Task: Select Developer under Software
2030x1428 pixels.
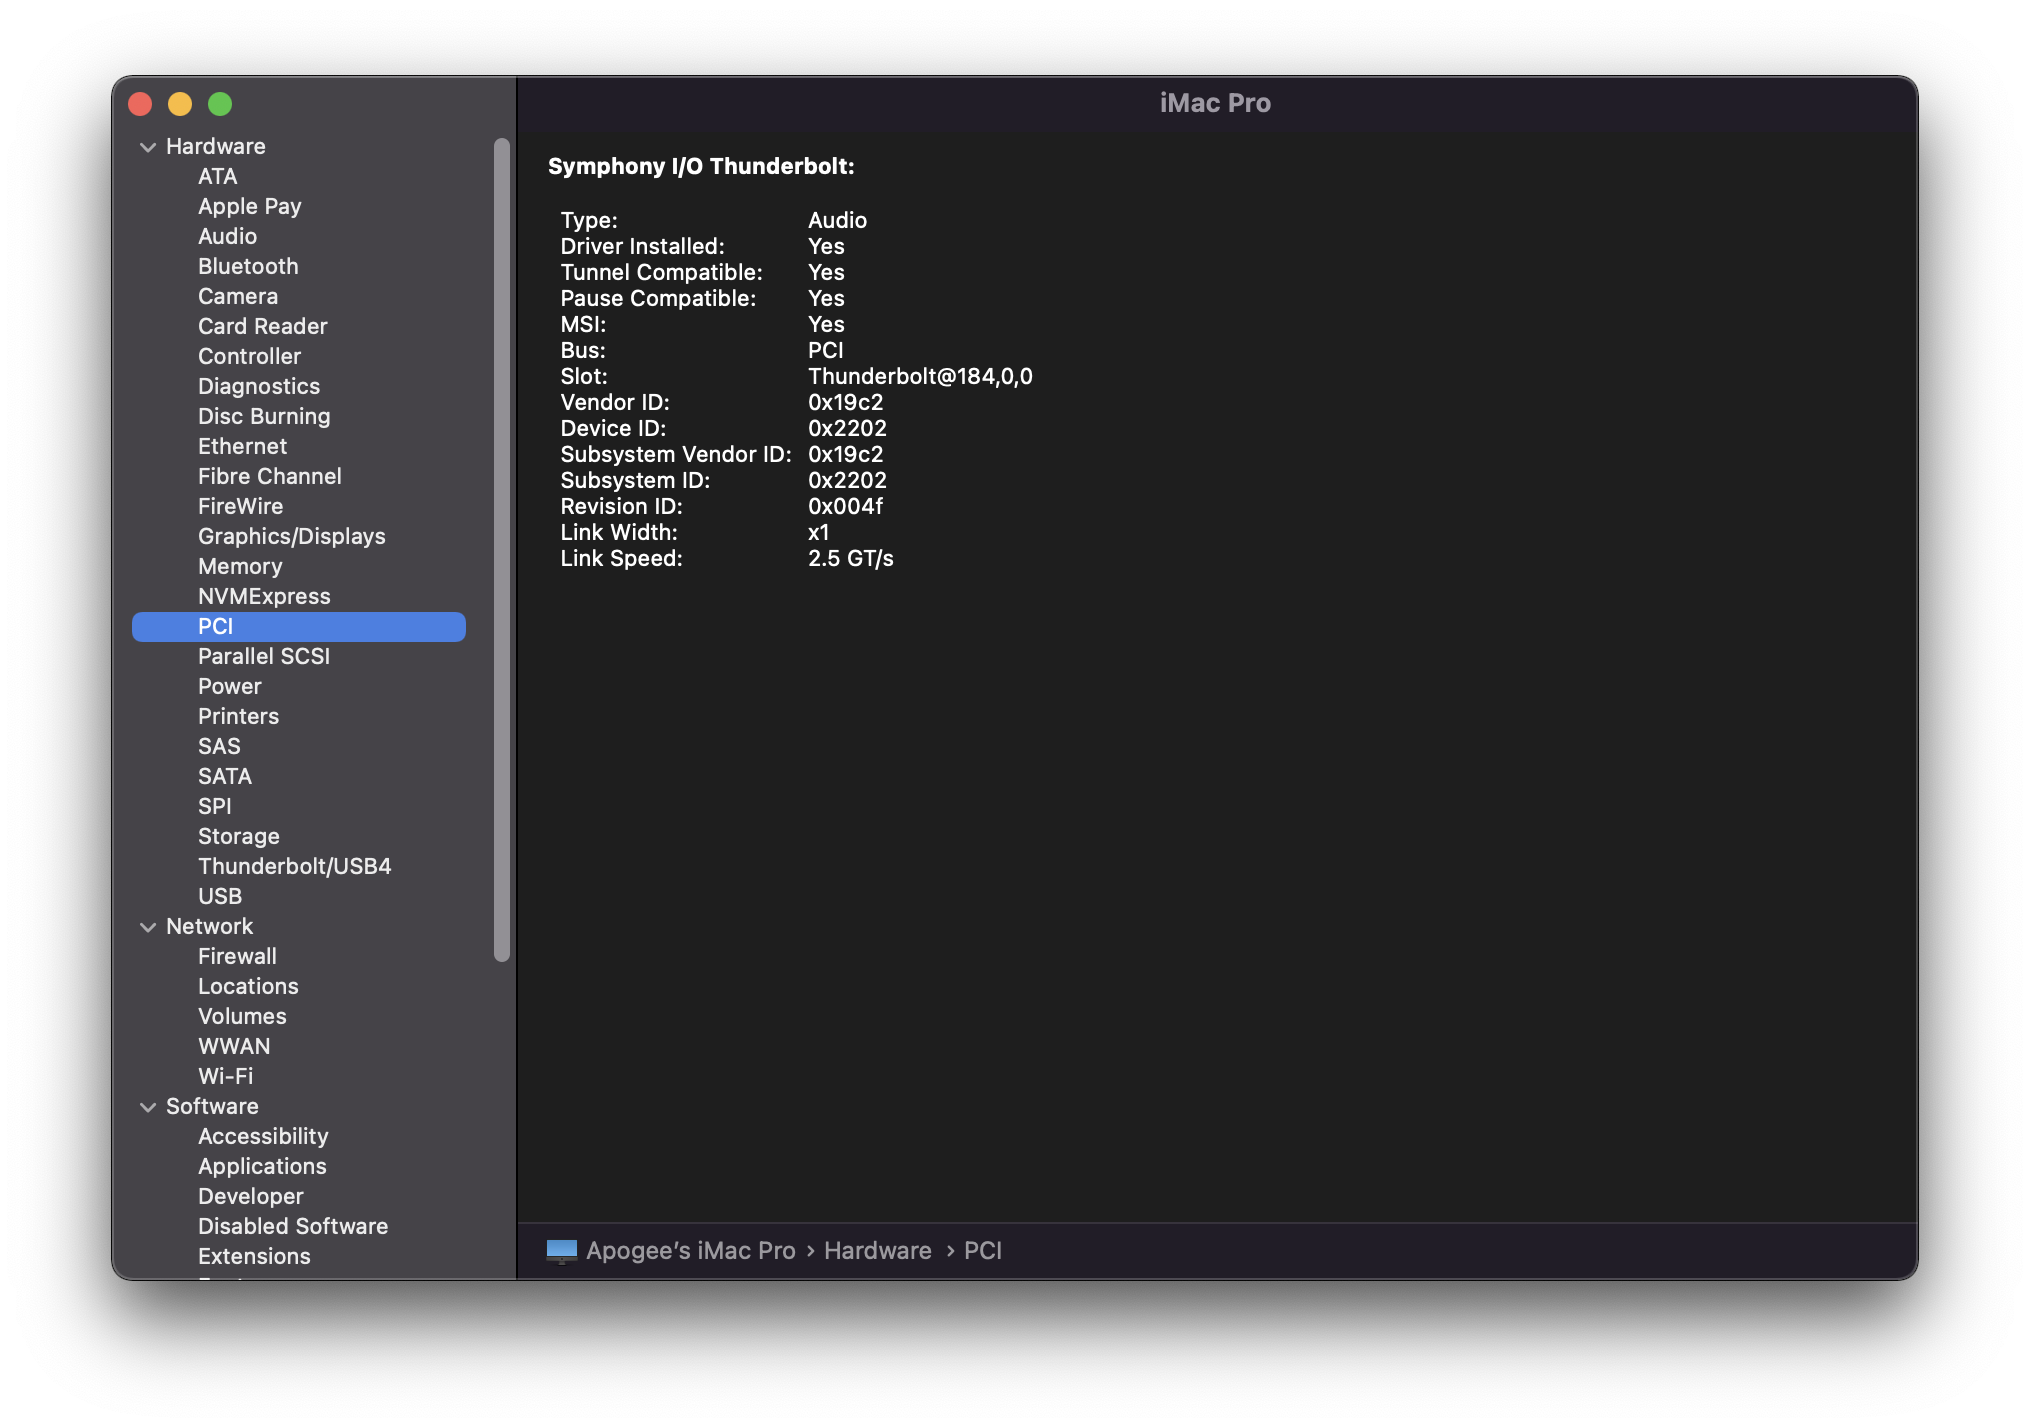Action: point(250,1197)
